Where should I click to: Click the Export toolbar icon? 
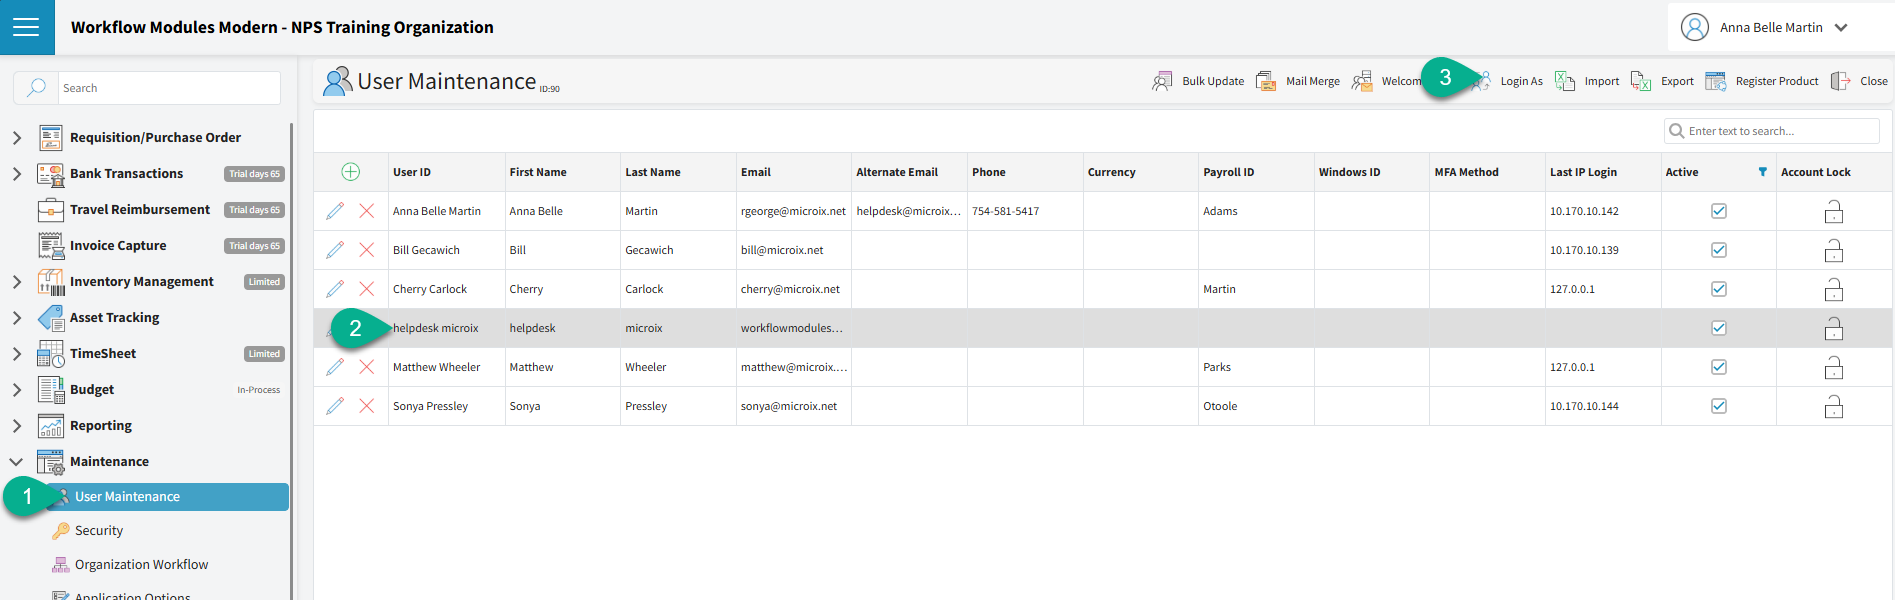click(1641, 81)
